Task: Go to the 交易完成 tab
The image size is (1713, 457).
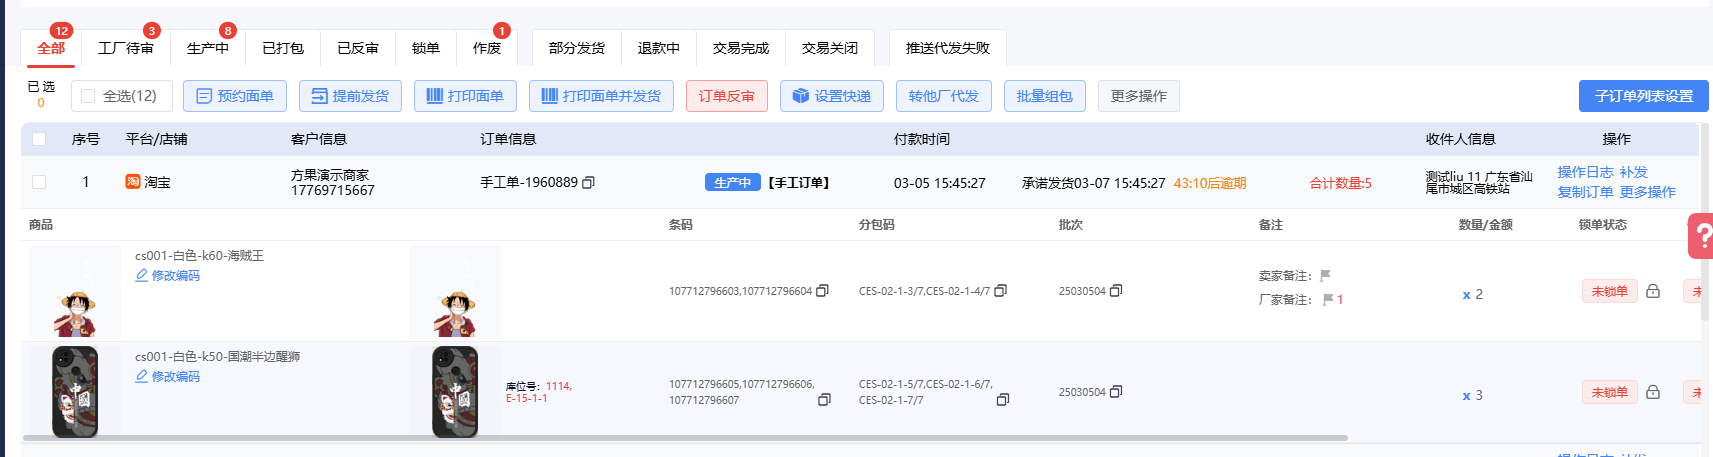Action: point(741,48)
